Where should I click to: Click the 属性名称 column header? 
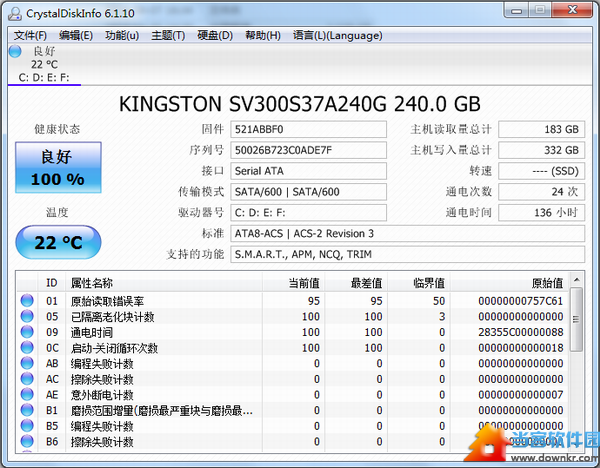tap(164, 283)
